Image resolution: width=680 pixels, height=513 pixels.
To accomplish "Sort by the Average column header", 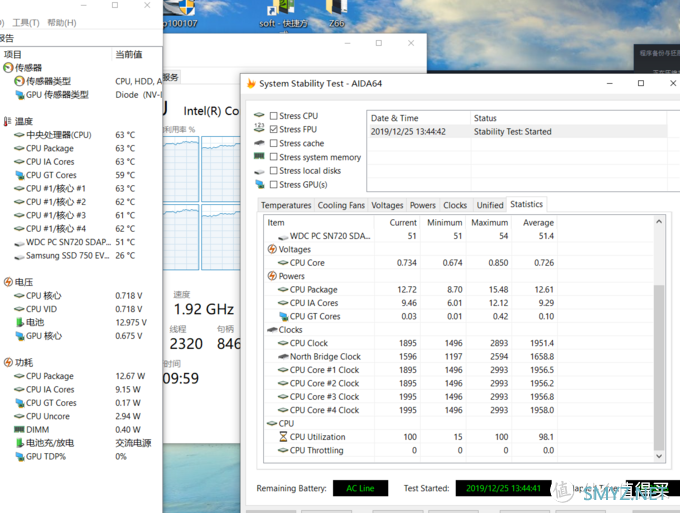I will (x=534, y=222).
